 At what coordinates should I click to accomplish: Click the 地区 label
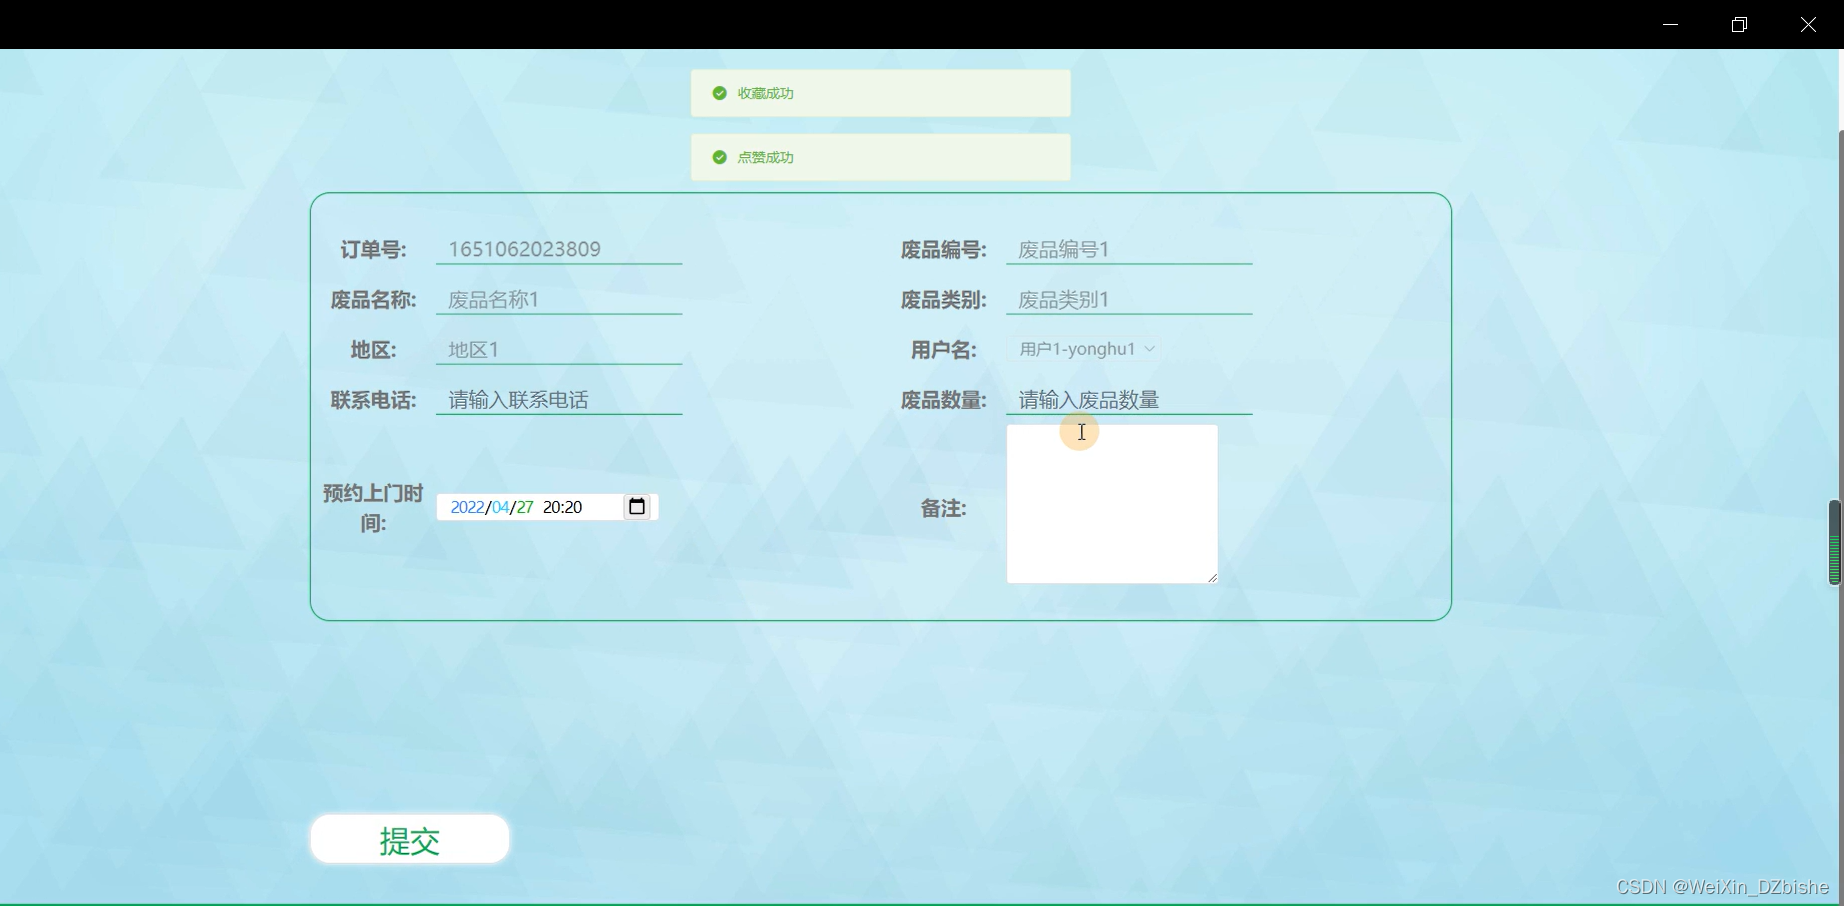coord(373,350)
